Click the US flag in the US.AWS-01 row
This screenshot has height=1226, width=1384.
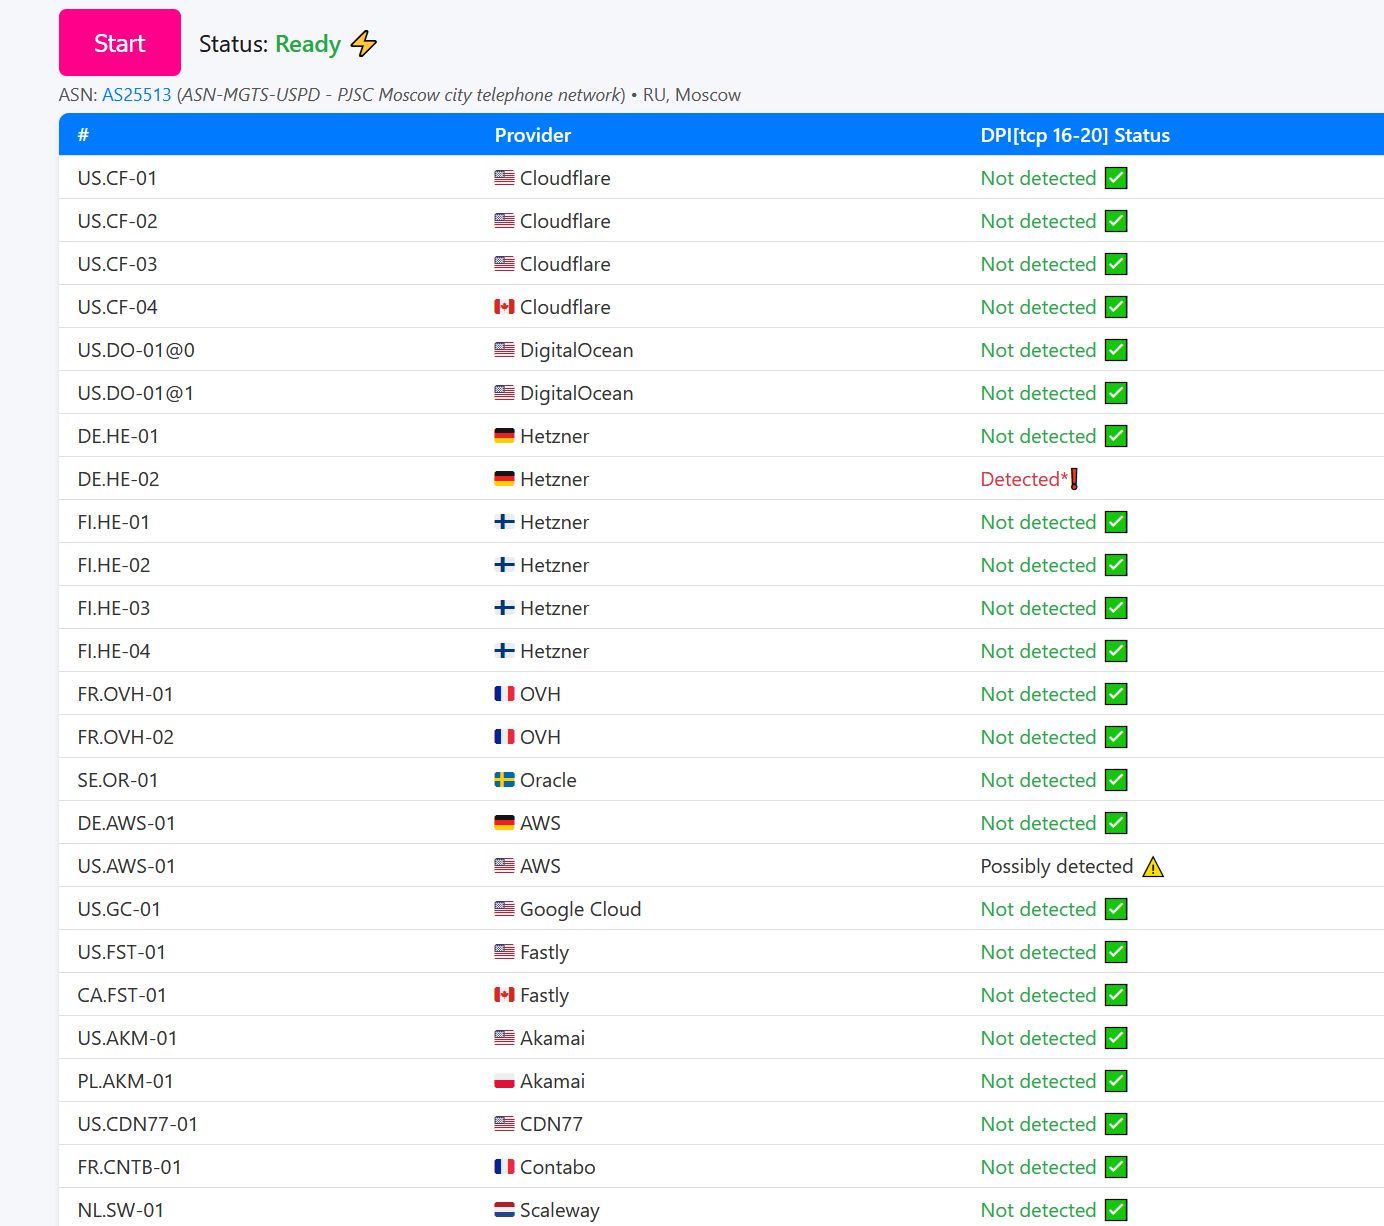tap(504, 866)
